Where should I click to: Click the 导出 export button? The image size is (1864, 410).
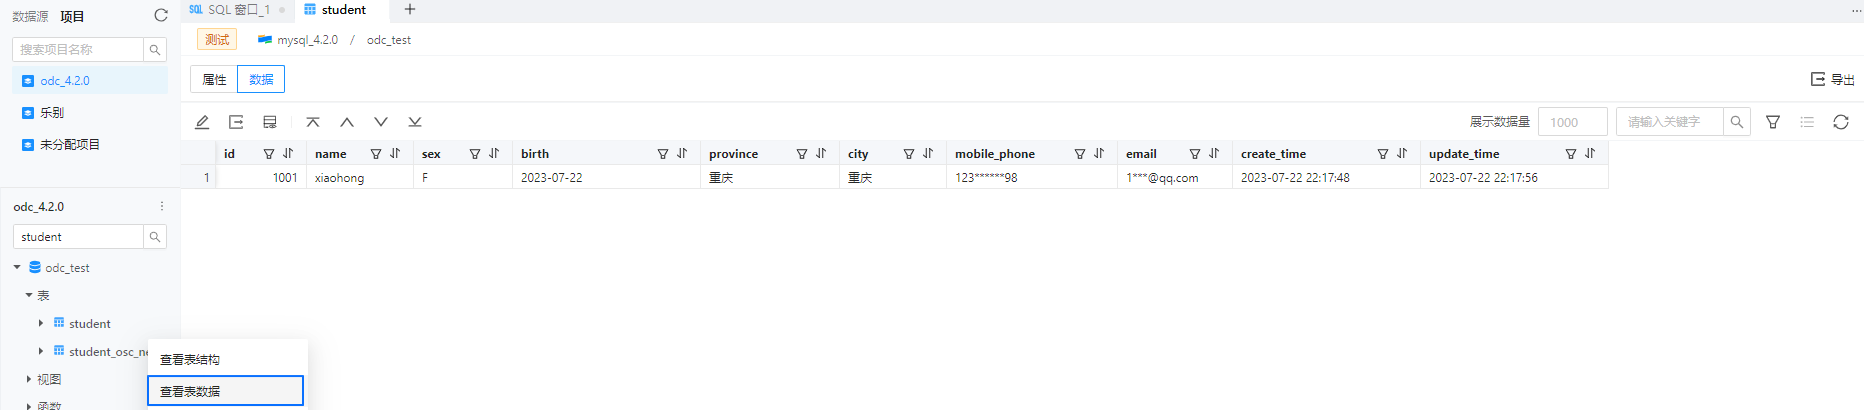tap(1833, 79)
